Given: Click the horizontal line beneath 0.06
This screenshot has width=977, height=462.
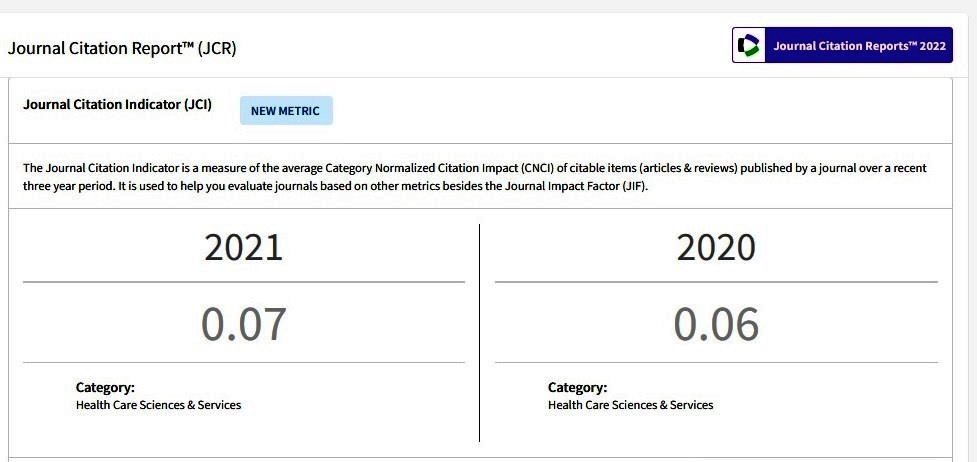Looking at the screenshot, I should click(x=716, y=362).
